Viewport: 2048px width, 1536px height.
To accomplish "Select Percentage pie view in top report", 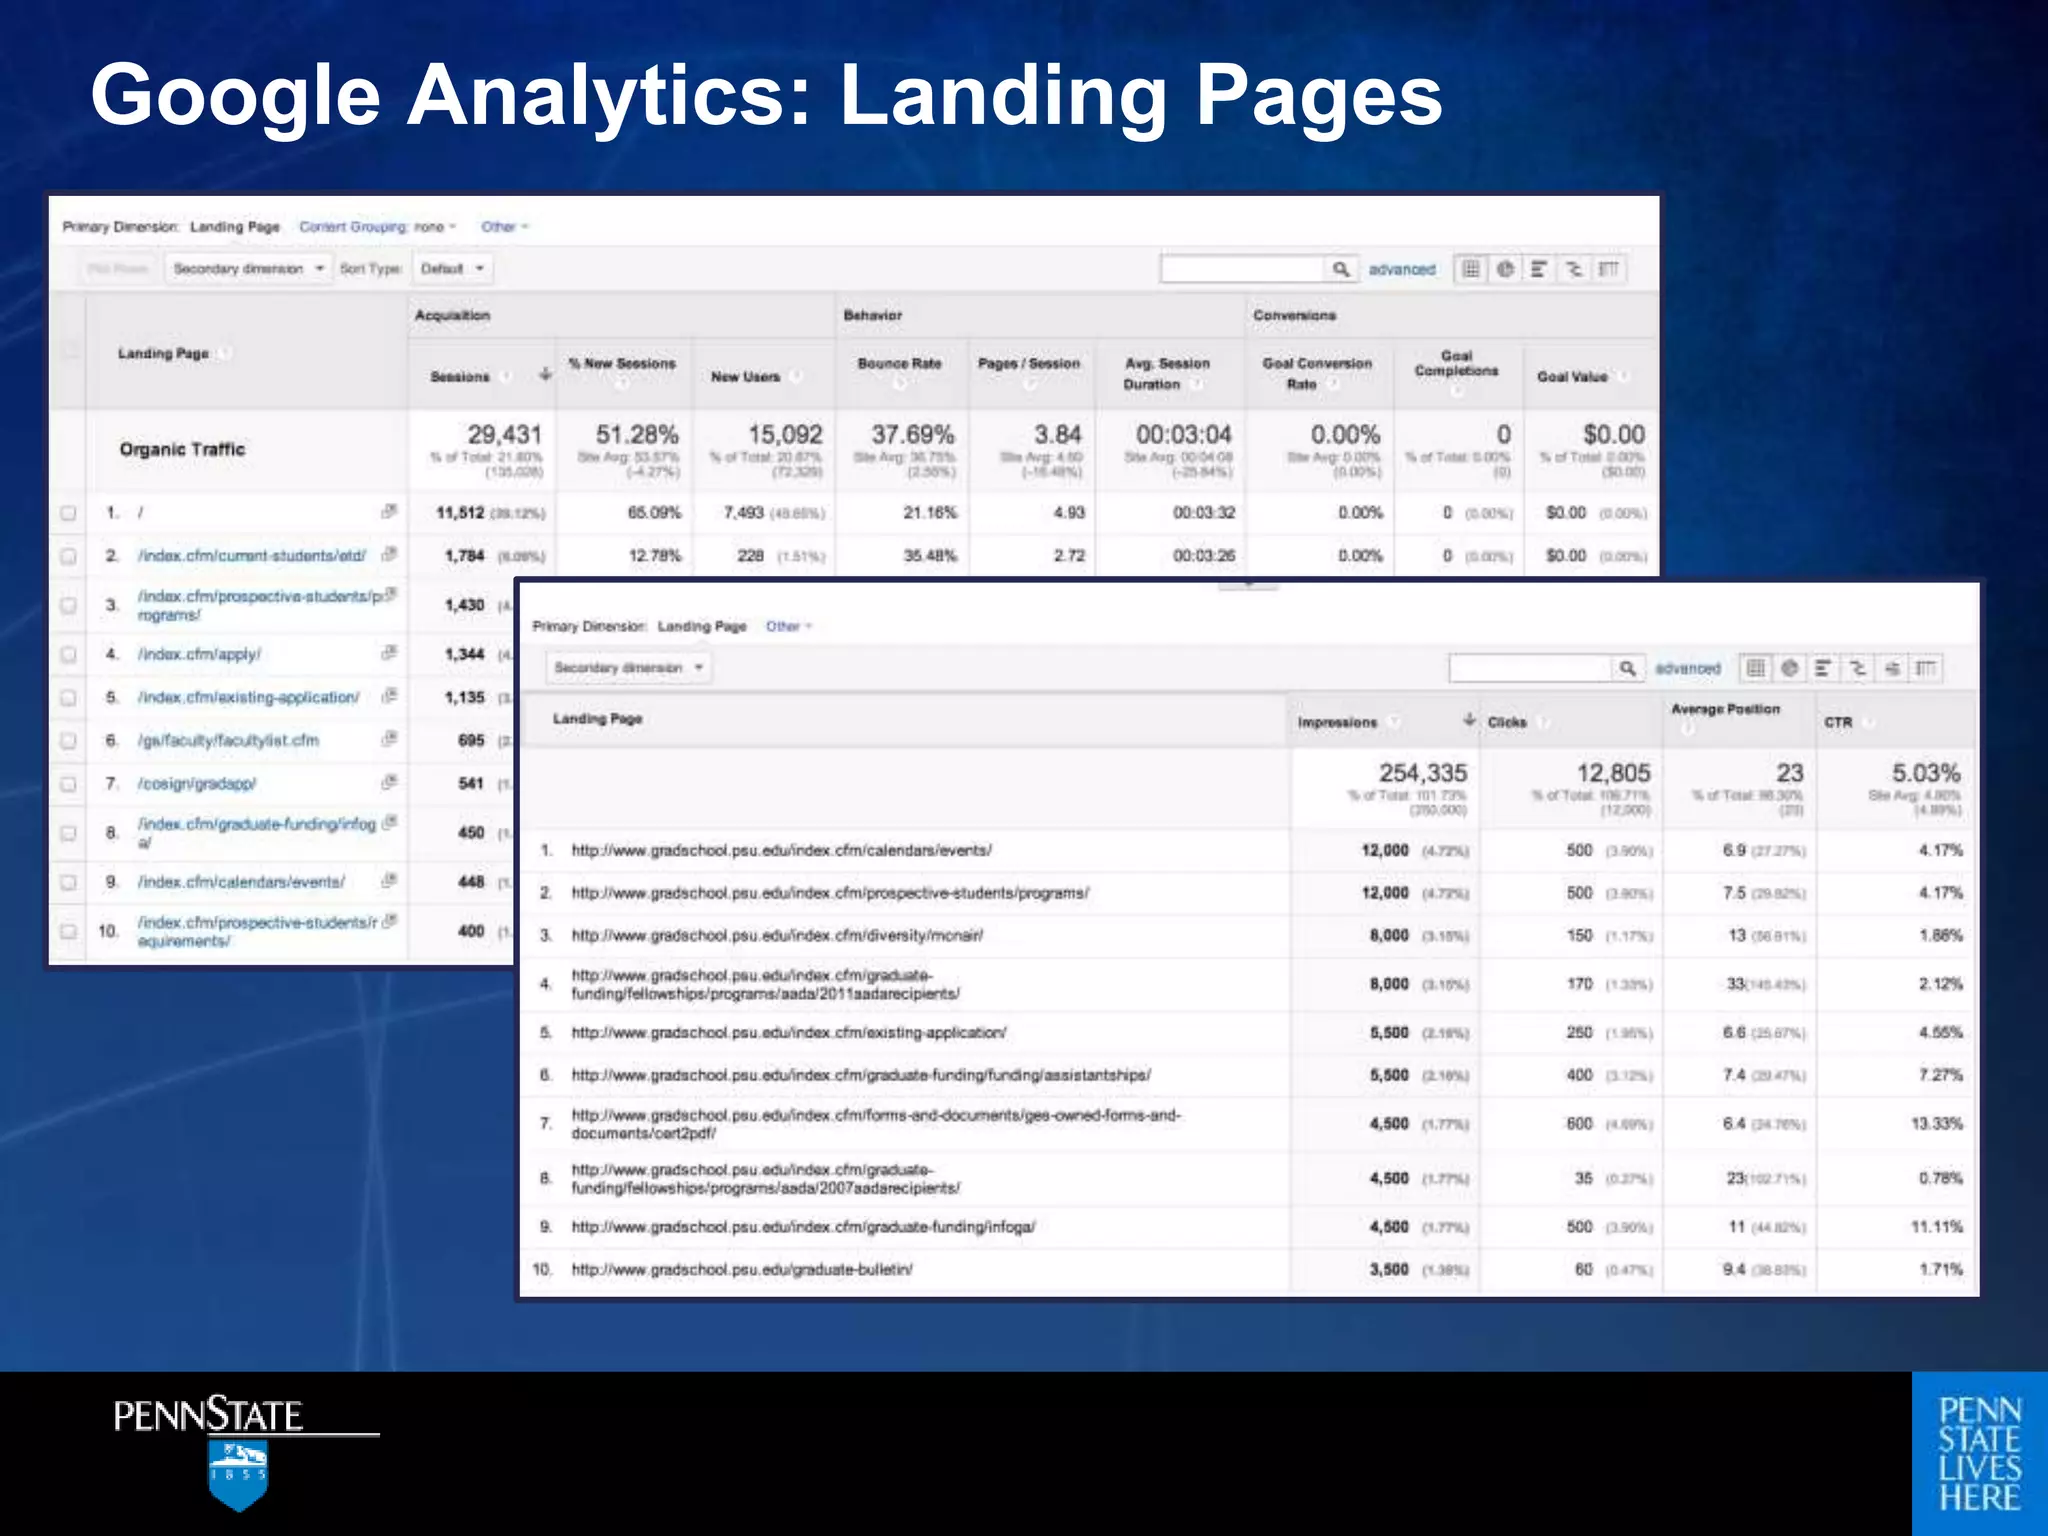I will tap(1505, 269).
